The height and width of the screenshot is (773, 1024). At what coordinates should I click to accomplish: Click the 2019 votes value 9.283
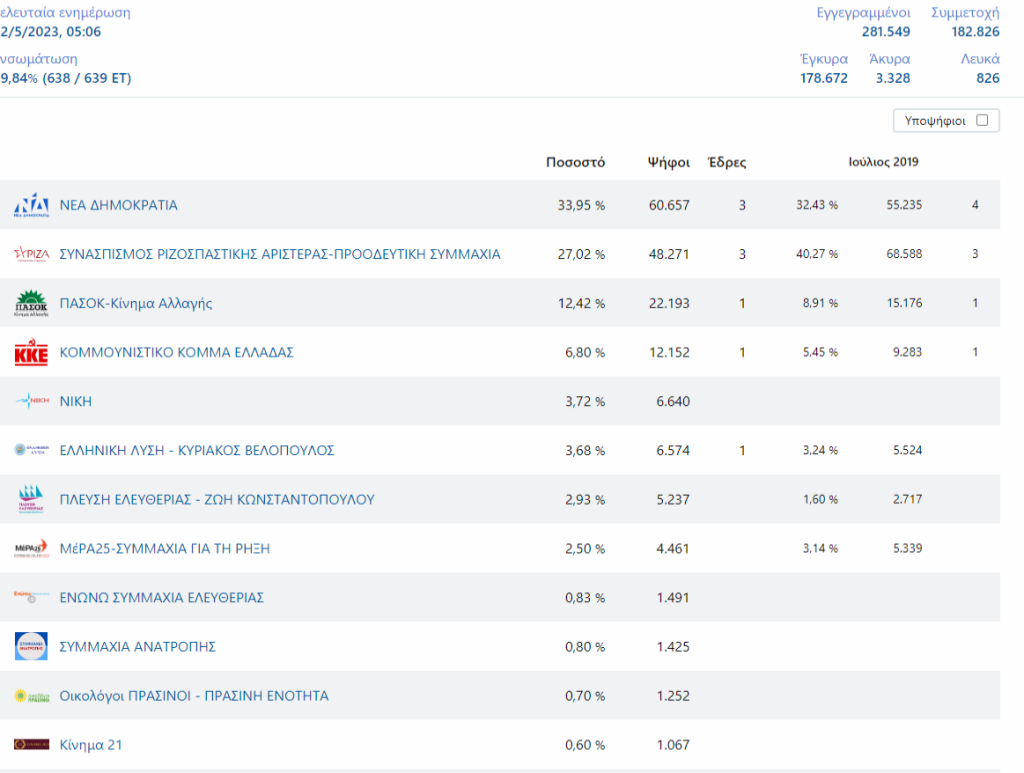click(908, 352)
